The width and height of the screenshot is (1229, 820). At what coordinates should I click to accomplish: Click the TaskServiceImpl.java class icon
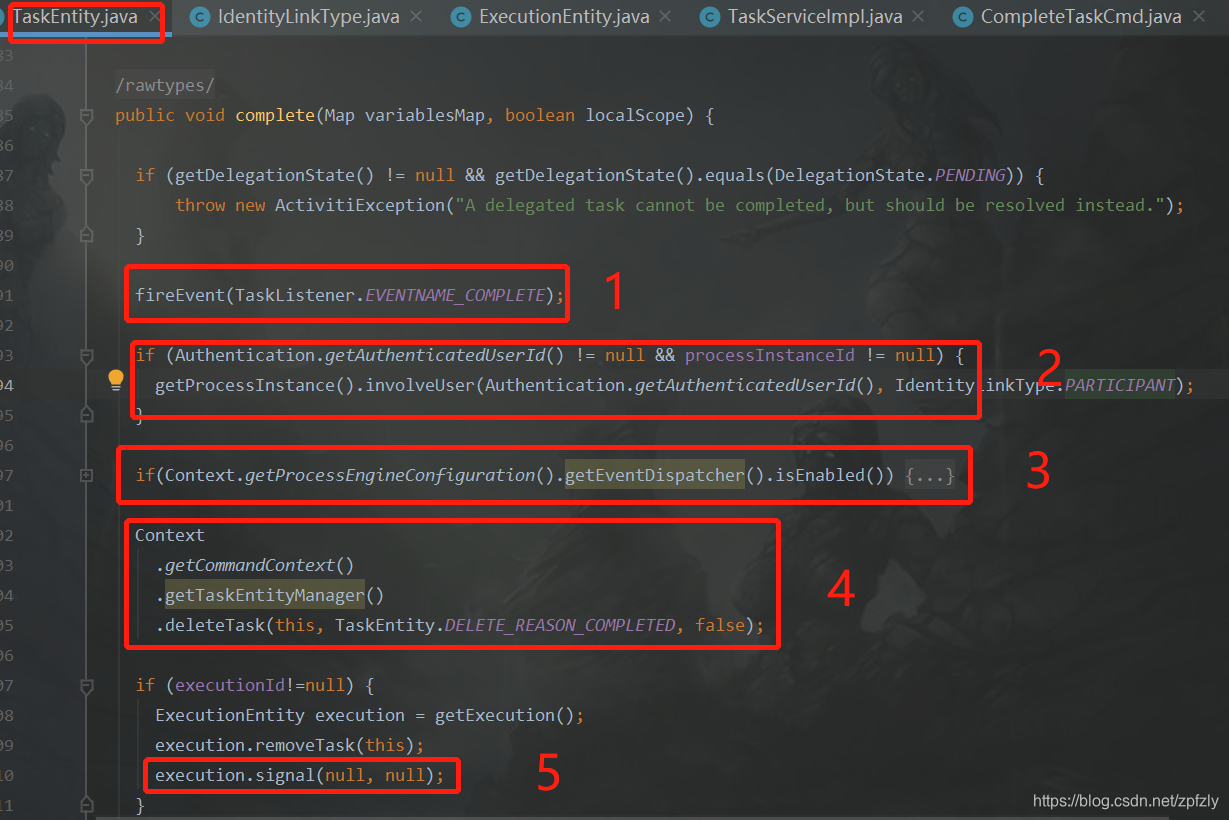tap(710, 17)
